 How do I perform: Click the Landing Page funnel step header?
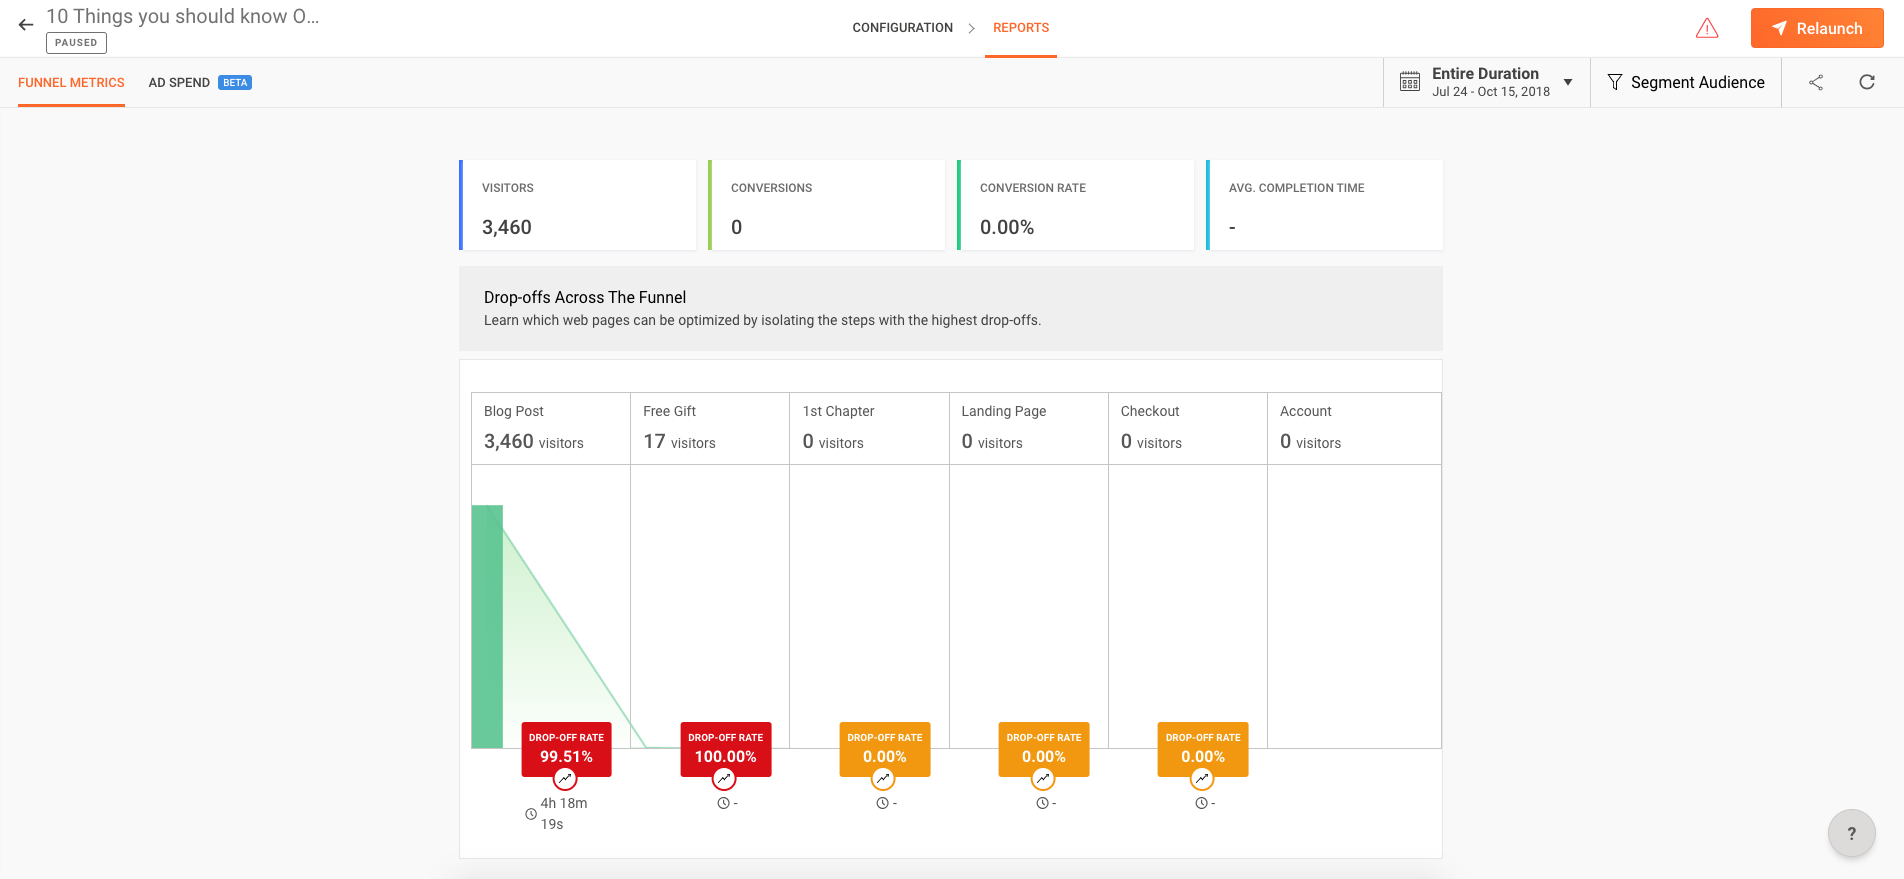[x=1028, y=428]
